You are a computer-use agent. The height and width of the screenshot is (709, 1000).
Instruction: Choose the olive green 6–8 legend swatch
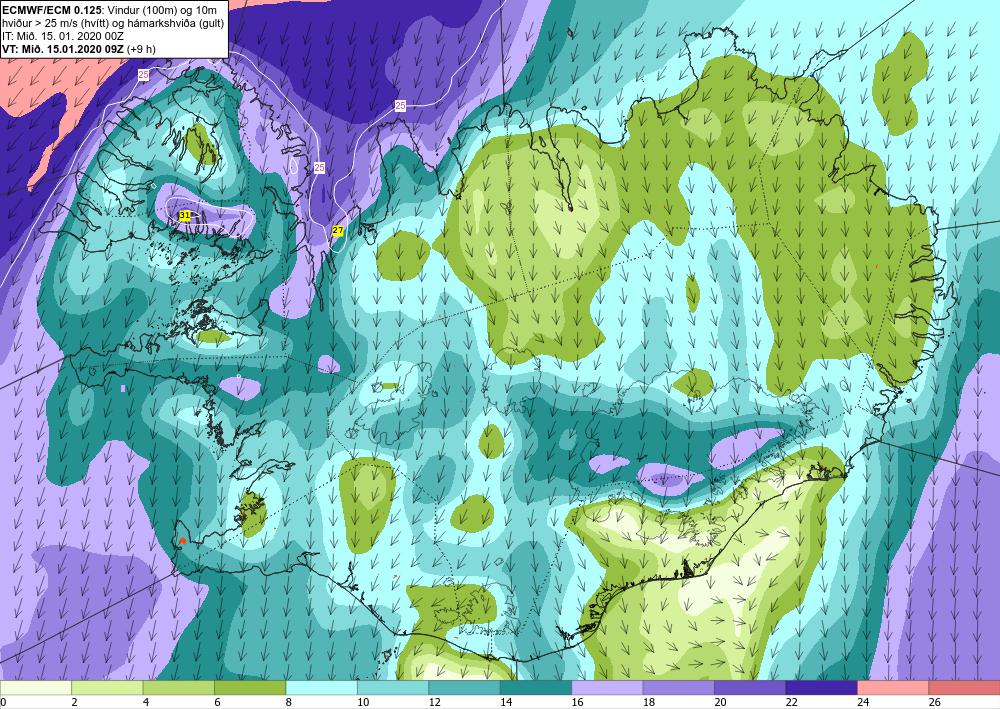[250, 688]
